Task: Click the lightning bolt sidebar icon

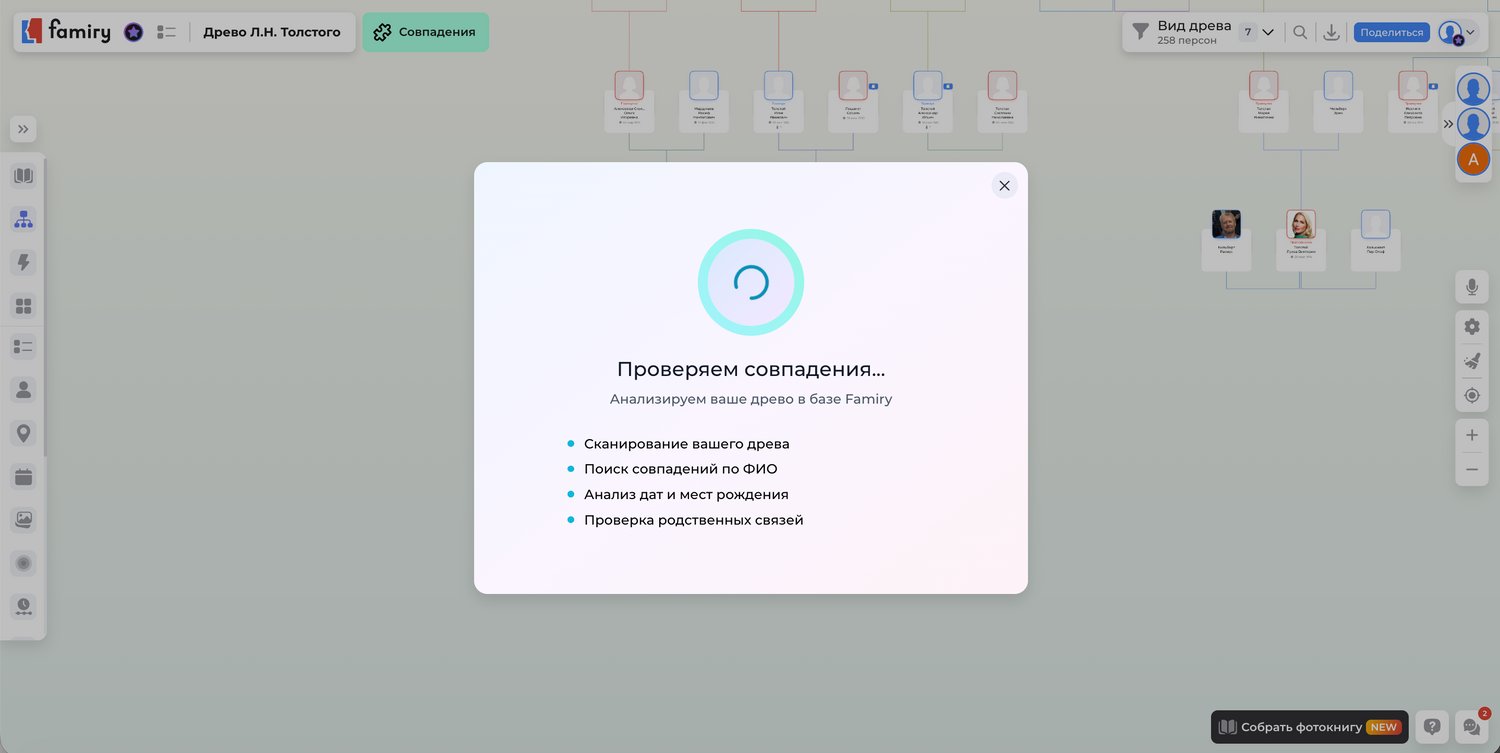Action: click(24, 263)
